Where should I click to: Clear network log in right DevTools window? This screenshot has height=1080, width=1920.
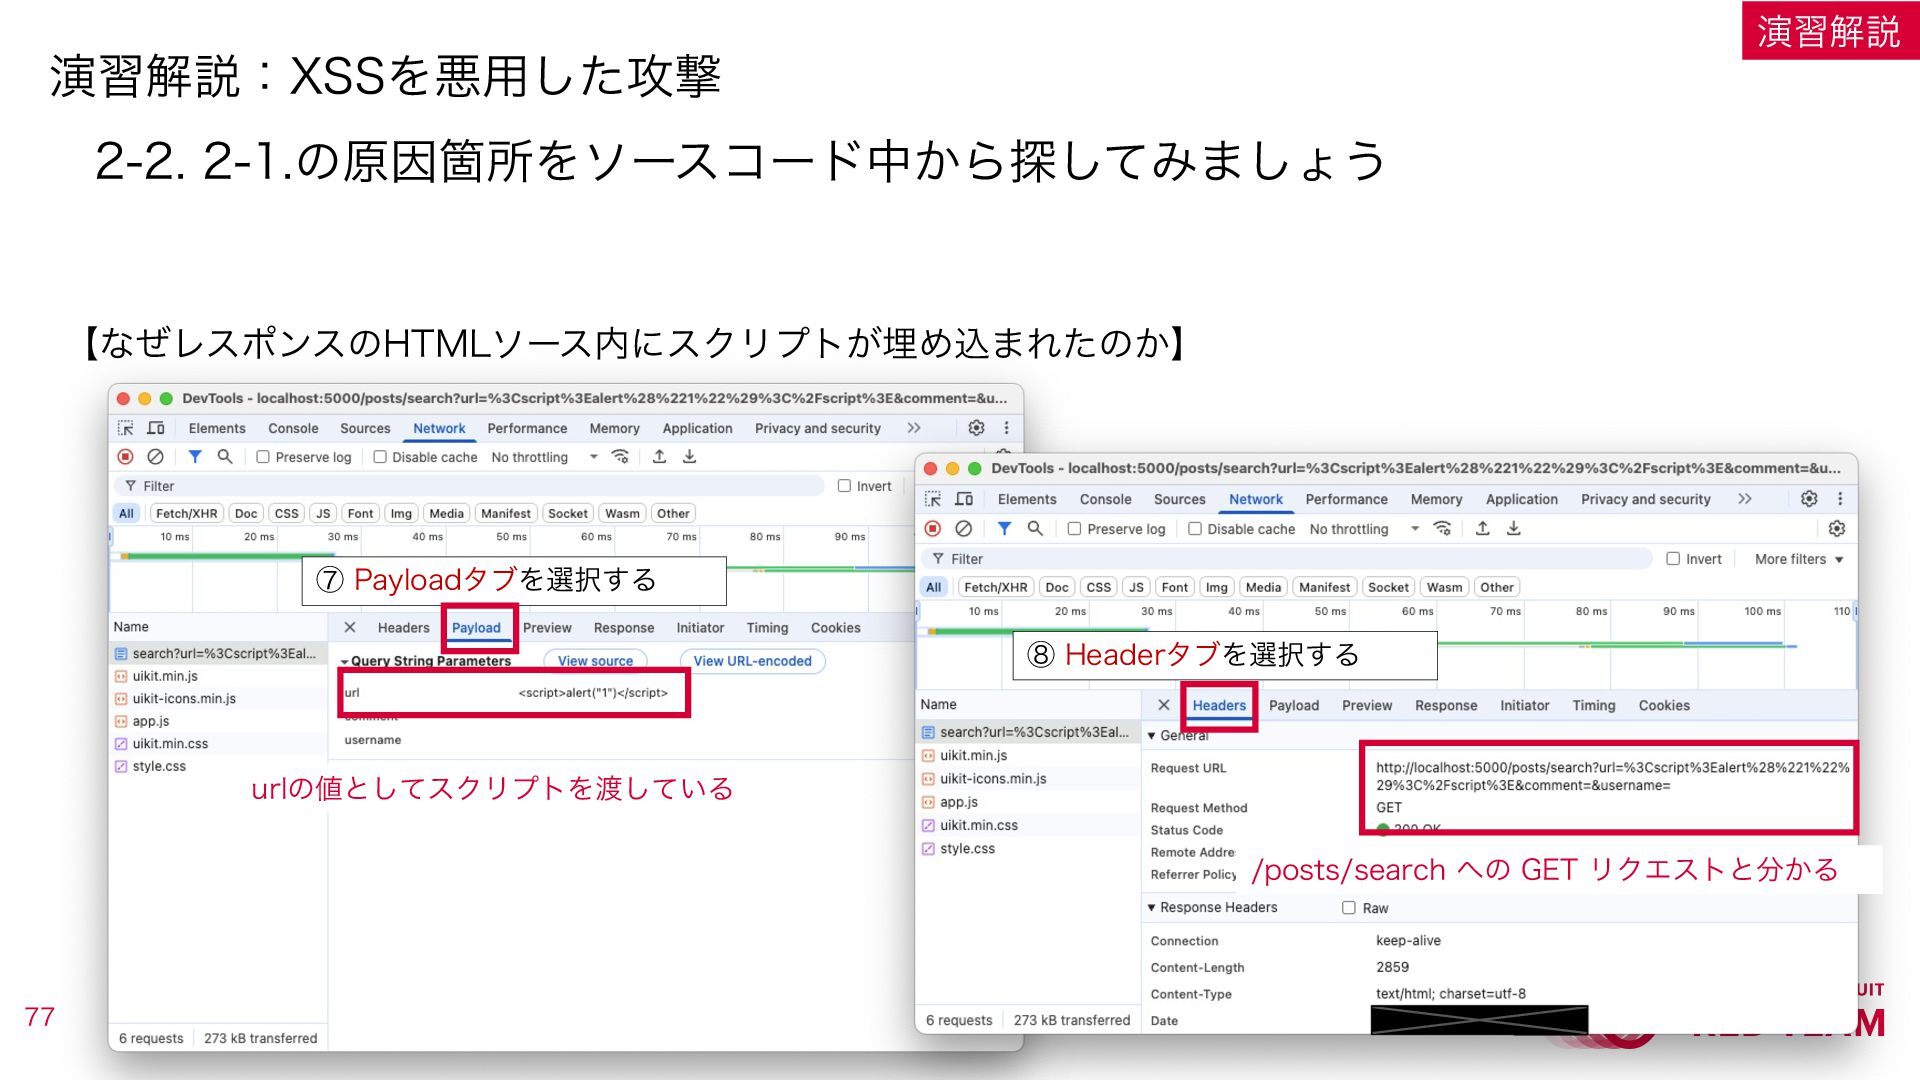pyautogui.click(x=964, y=529)
